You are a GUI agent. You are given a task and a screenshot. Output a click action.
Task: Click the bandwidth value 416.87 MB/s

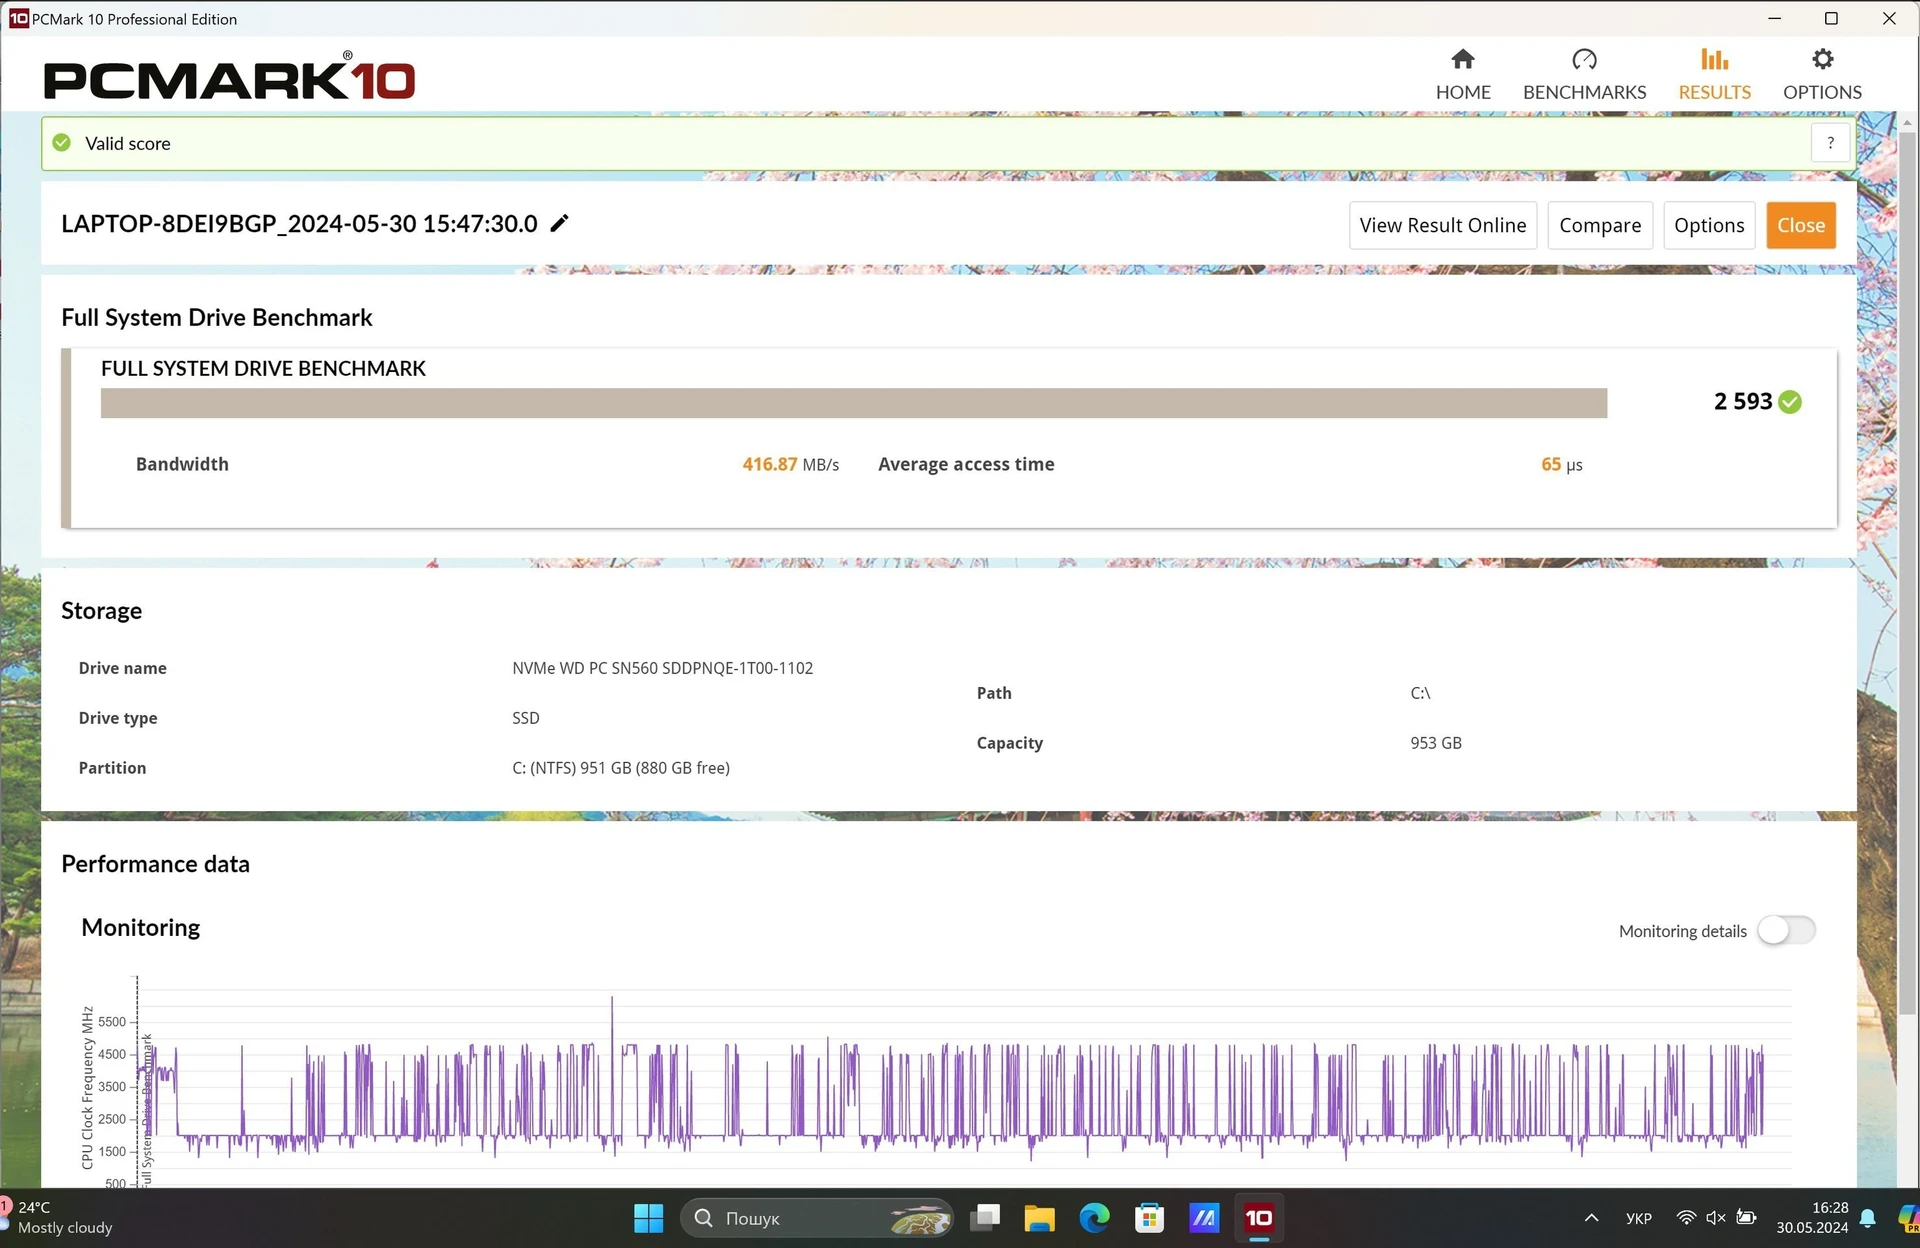790,464
